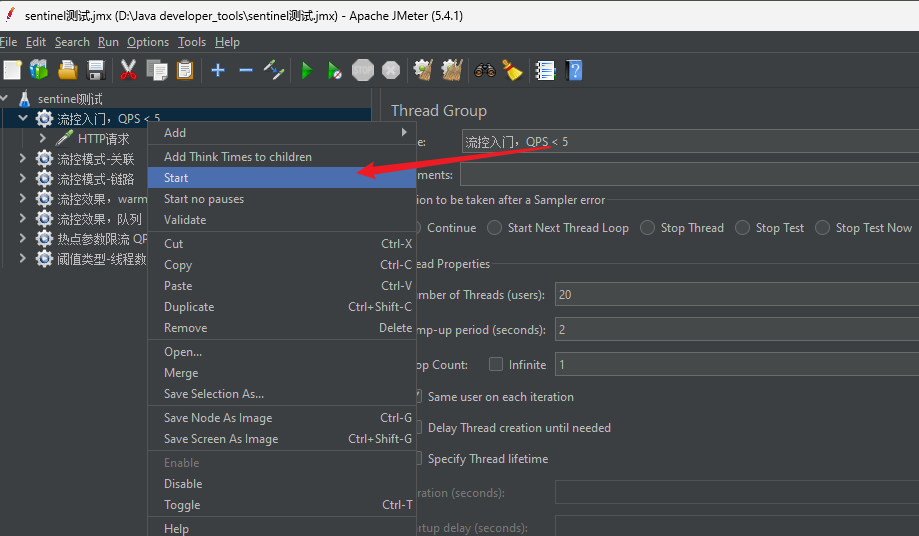Choose Duplicate in the context menu
Screen dimensions: 919x536
click(x=282, y=307)
